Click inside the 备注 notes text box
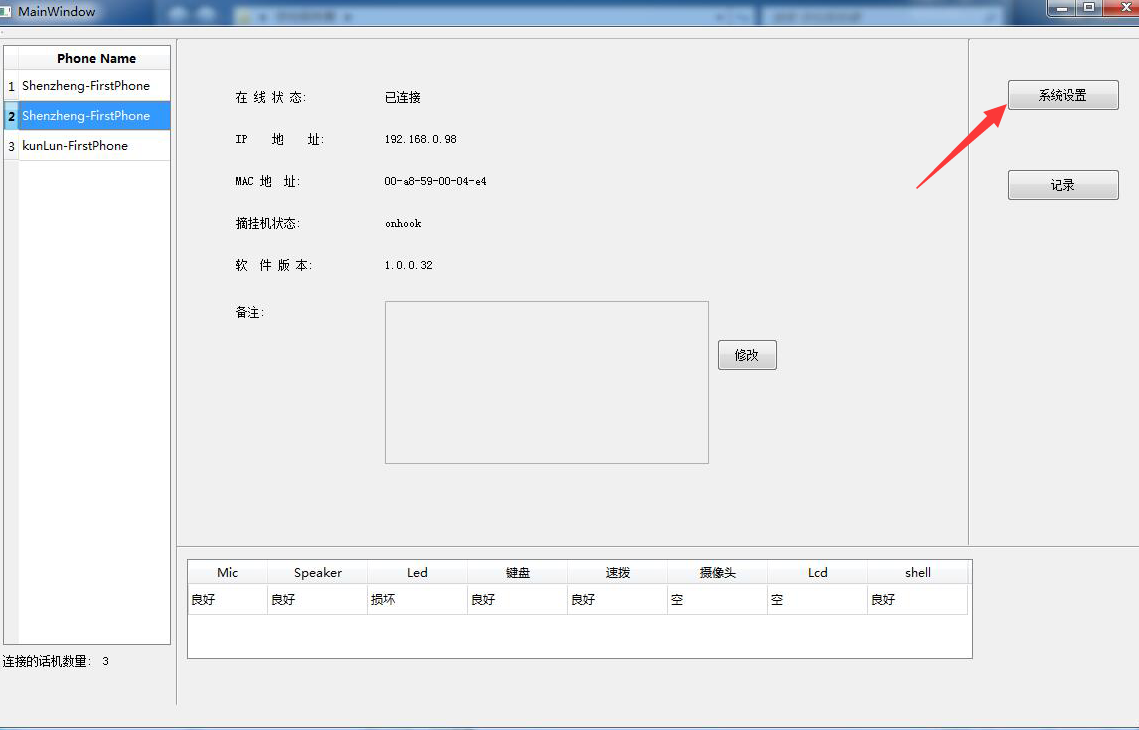This screenshot has height=730, width=1139. (x=546, y=382)
